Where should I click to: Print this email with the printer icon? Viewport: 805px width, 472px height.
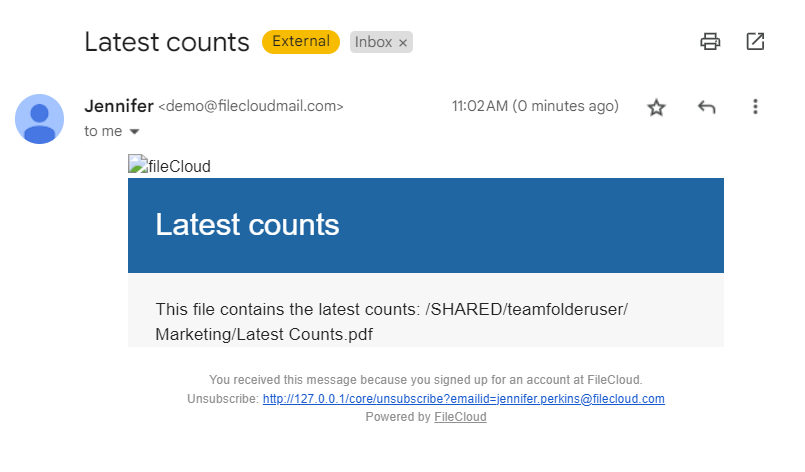click(x=710, y=42)
